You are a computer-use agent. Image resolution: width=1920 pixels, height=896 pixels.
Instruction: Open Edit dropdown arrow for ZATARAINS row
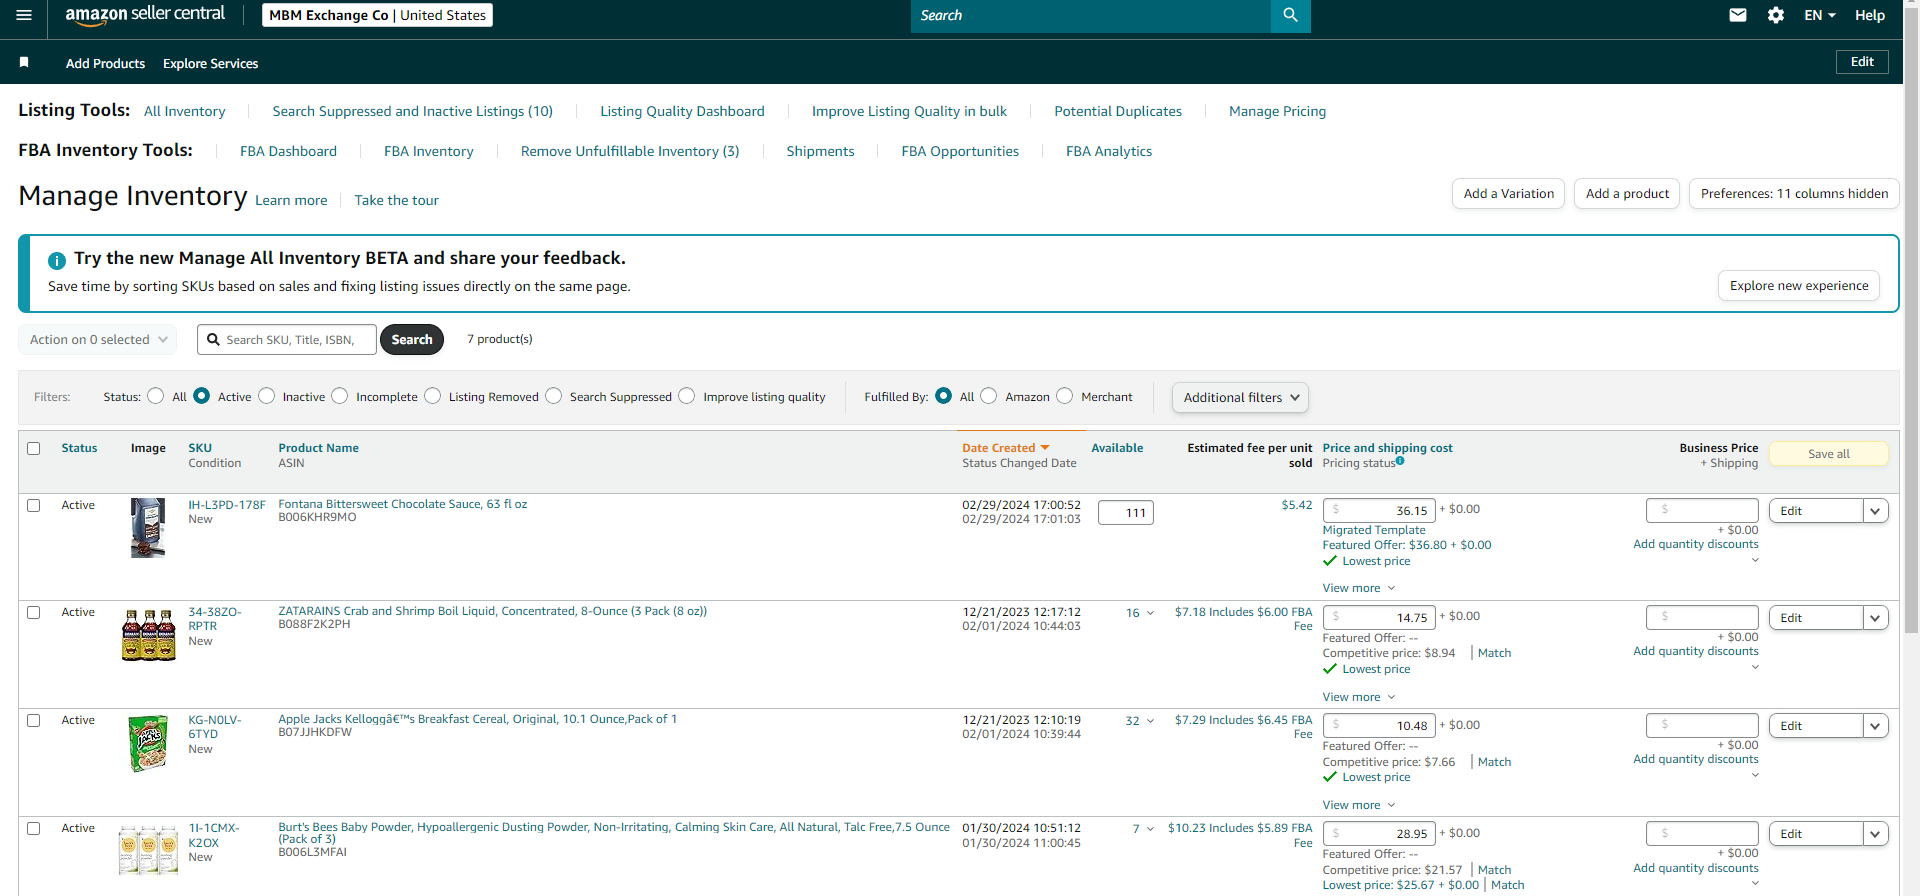[1876, 618]
